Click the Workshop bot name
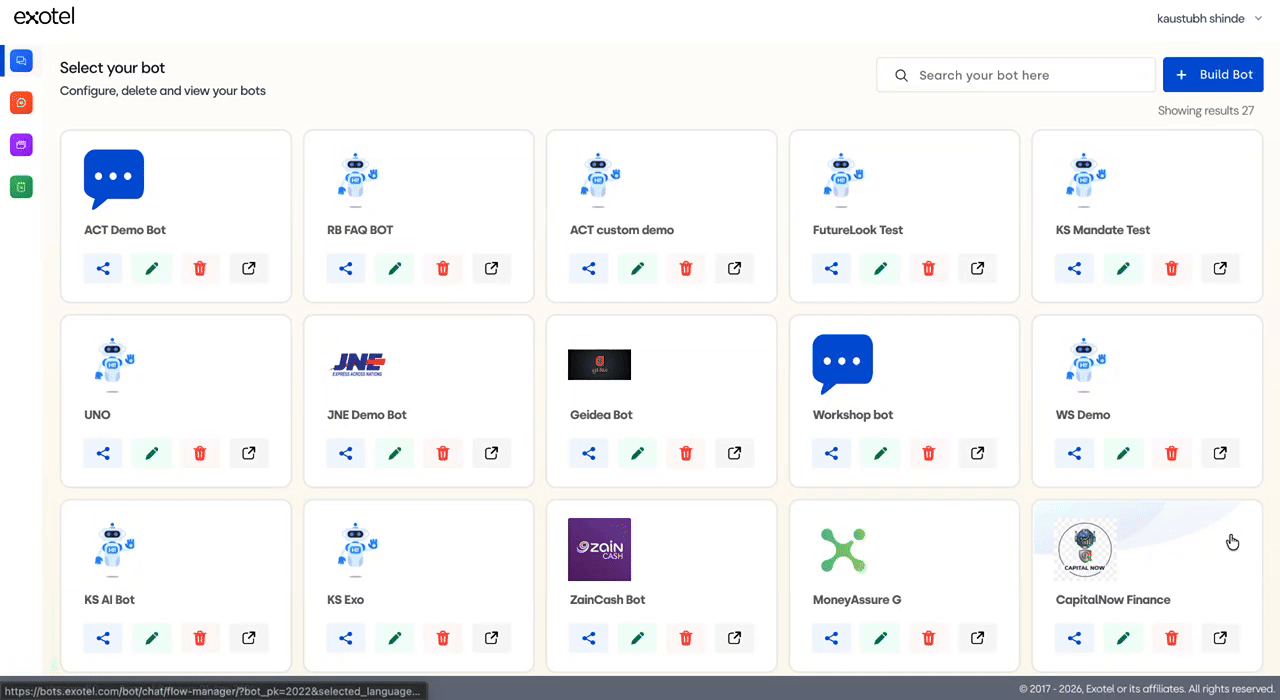Image resolution: width=1280 pixels, height=700 pixels. 853,415
